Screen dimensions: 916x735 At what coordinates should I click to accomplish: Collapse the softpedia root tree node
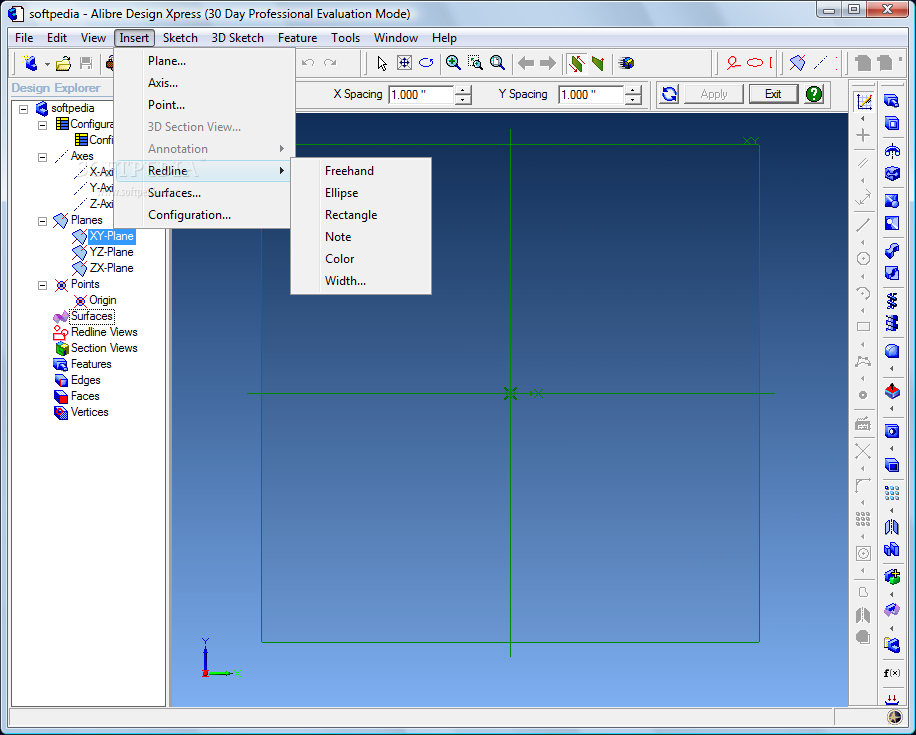(24, 109)
